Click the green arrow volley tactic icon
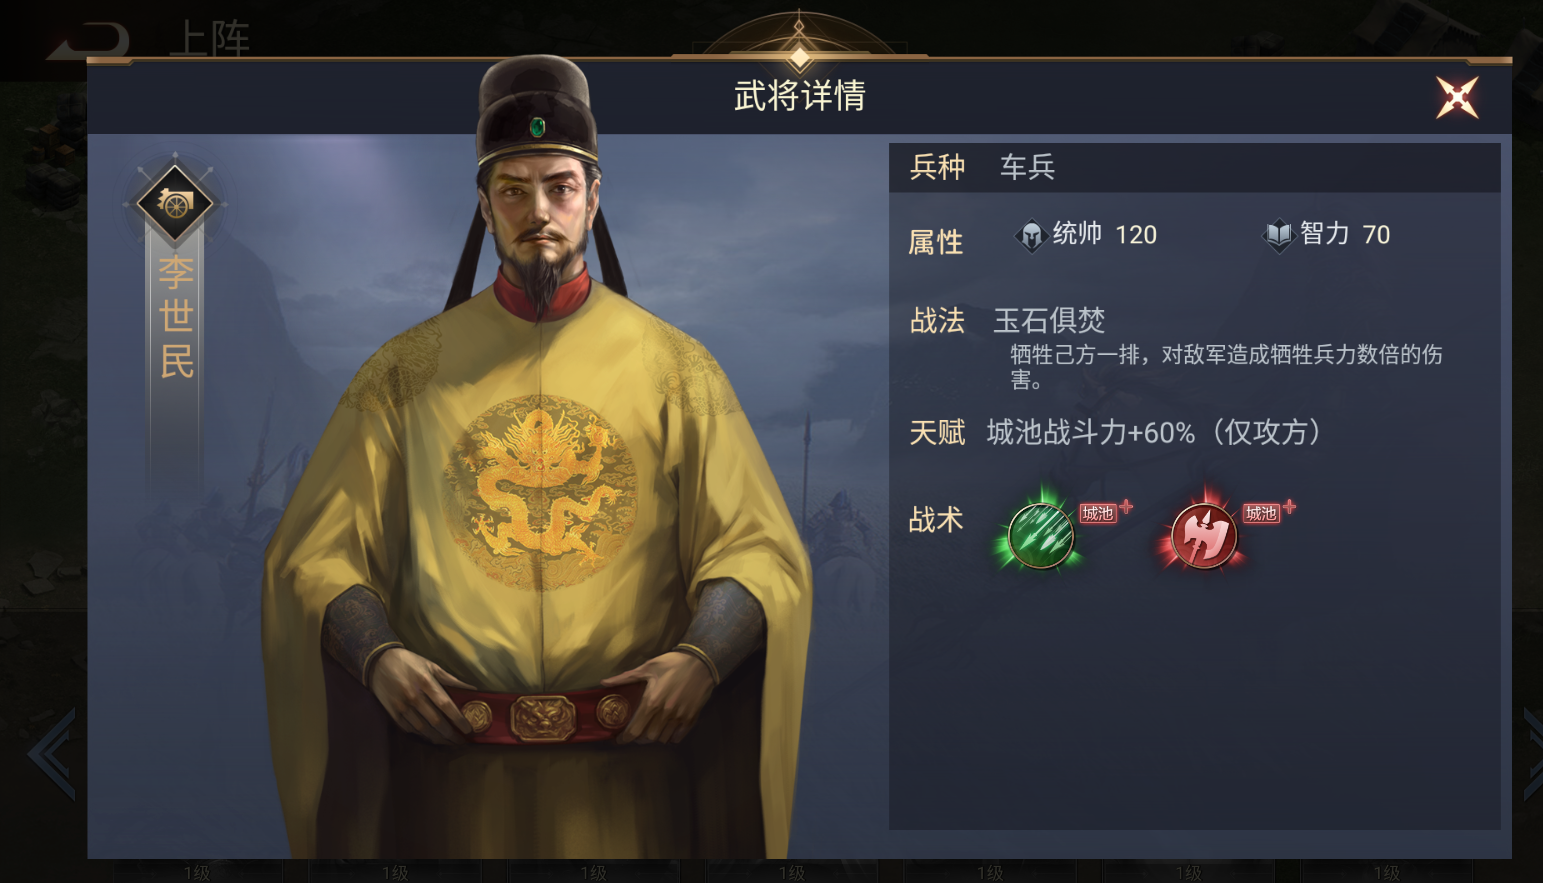Screen dimensions: 1543x883 point(1040,535)
